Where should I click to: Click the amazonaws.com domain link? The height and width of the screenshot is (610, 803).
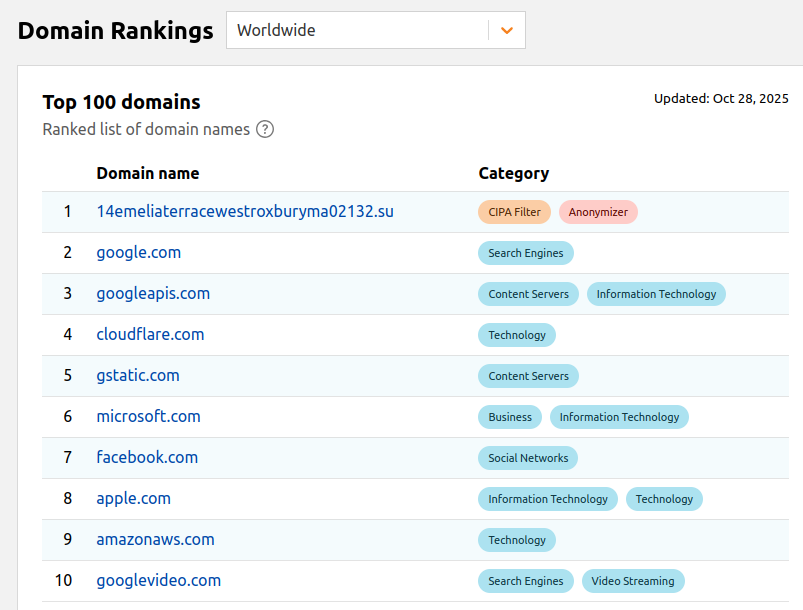click(155, 539)
